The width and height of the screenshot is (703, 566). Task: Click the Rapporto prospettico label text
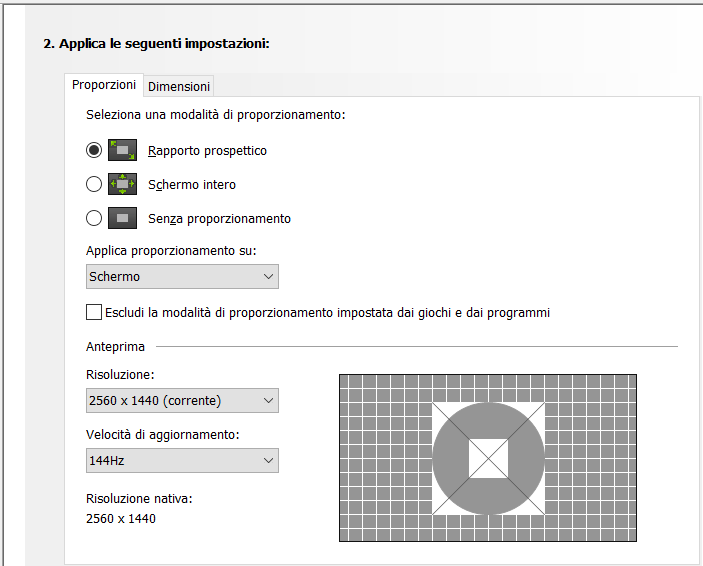pyautogui.click(x=207, y=151)
